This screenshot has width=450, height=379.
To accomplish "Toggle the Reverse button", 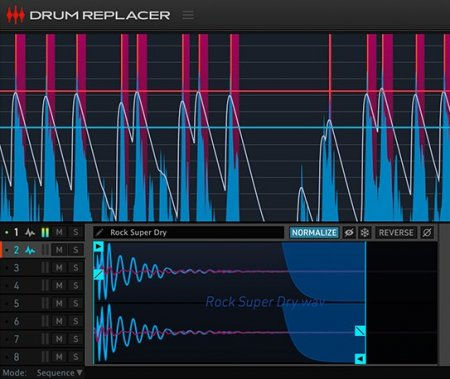I will coord(396,232).
